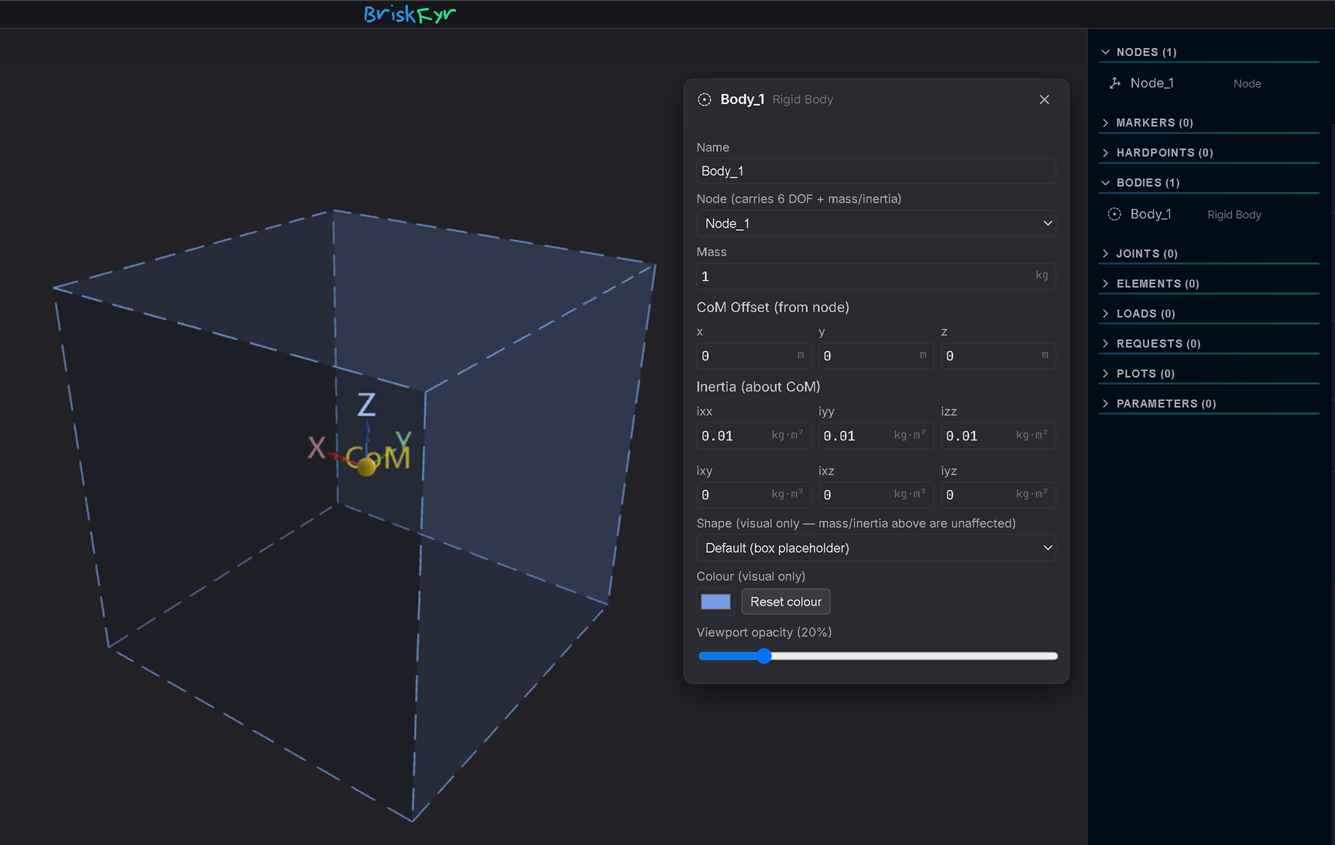The image size is (1335, 845).
Task: Click in the Mass input field
Action: tap(876, 276)
